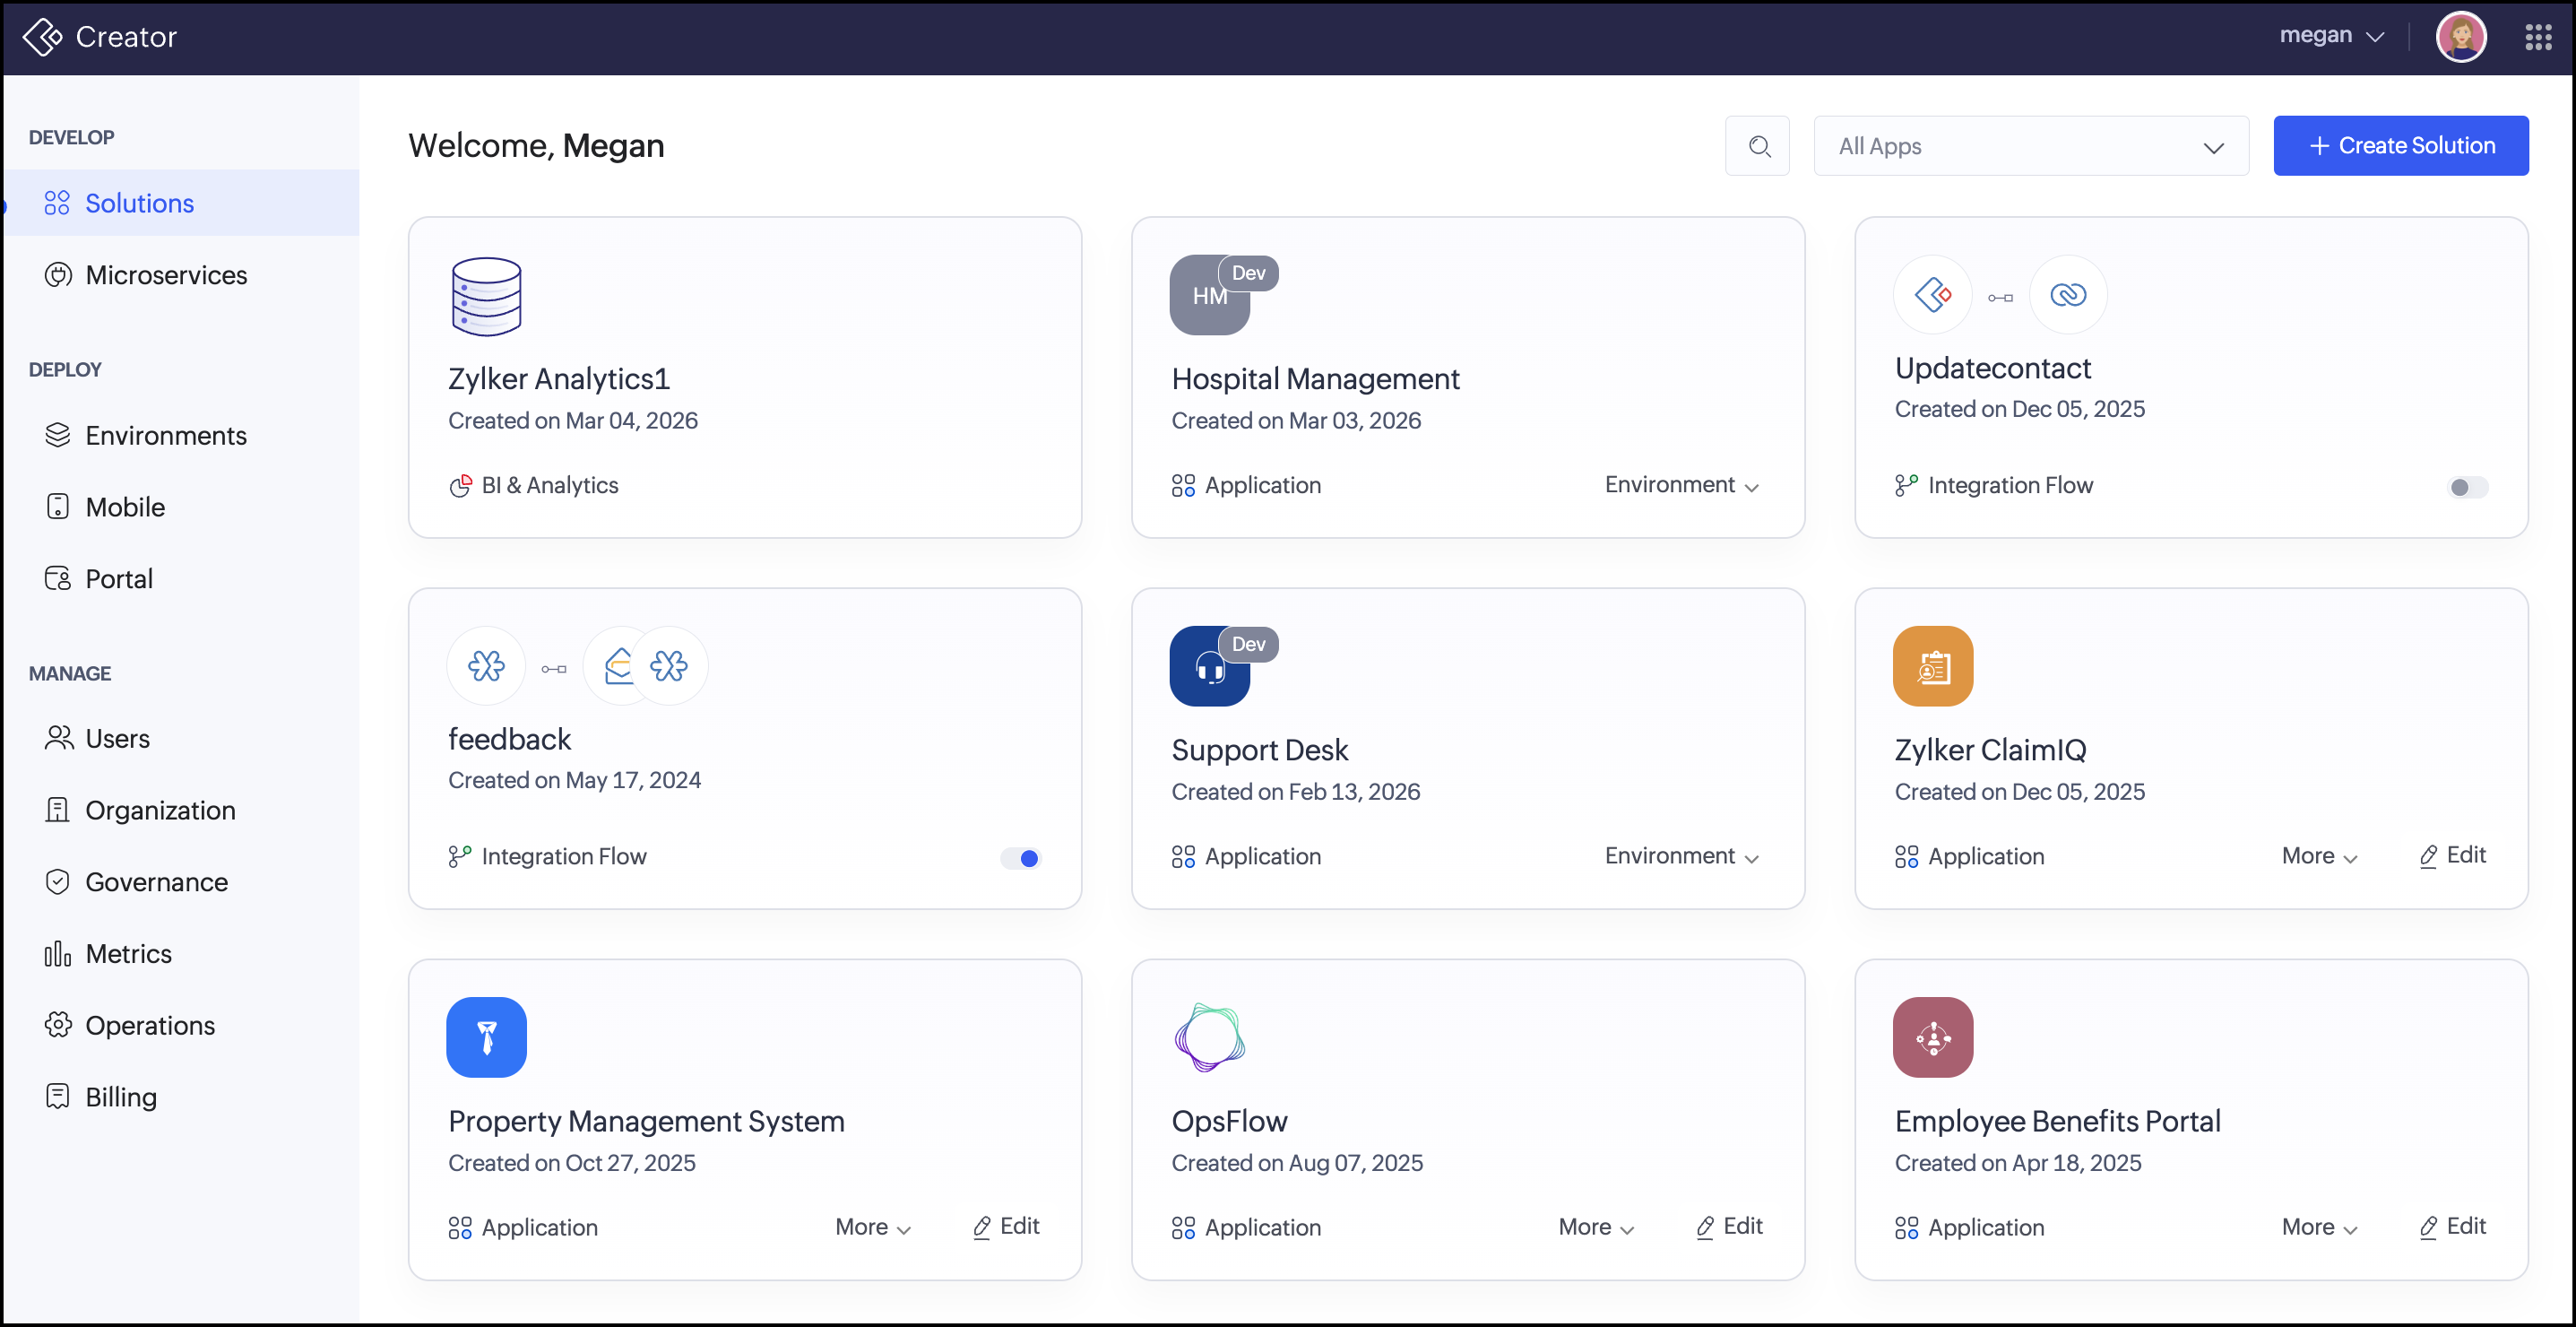Open Governance in the Manage section
The width and height of the screenshot is (2576, 1327).
156,882
